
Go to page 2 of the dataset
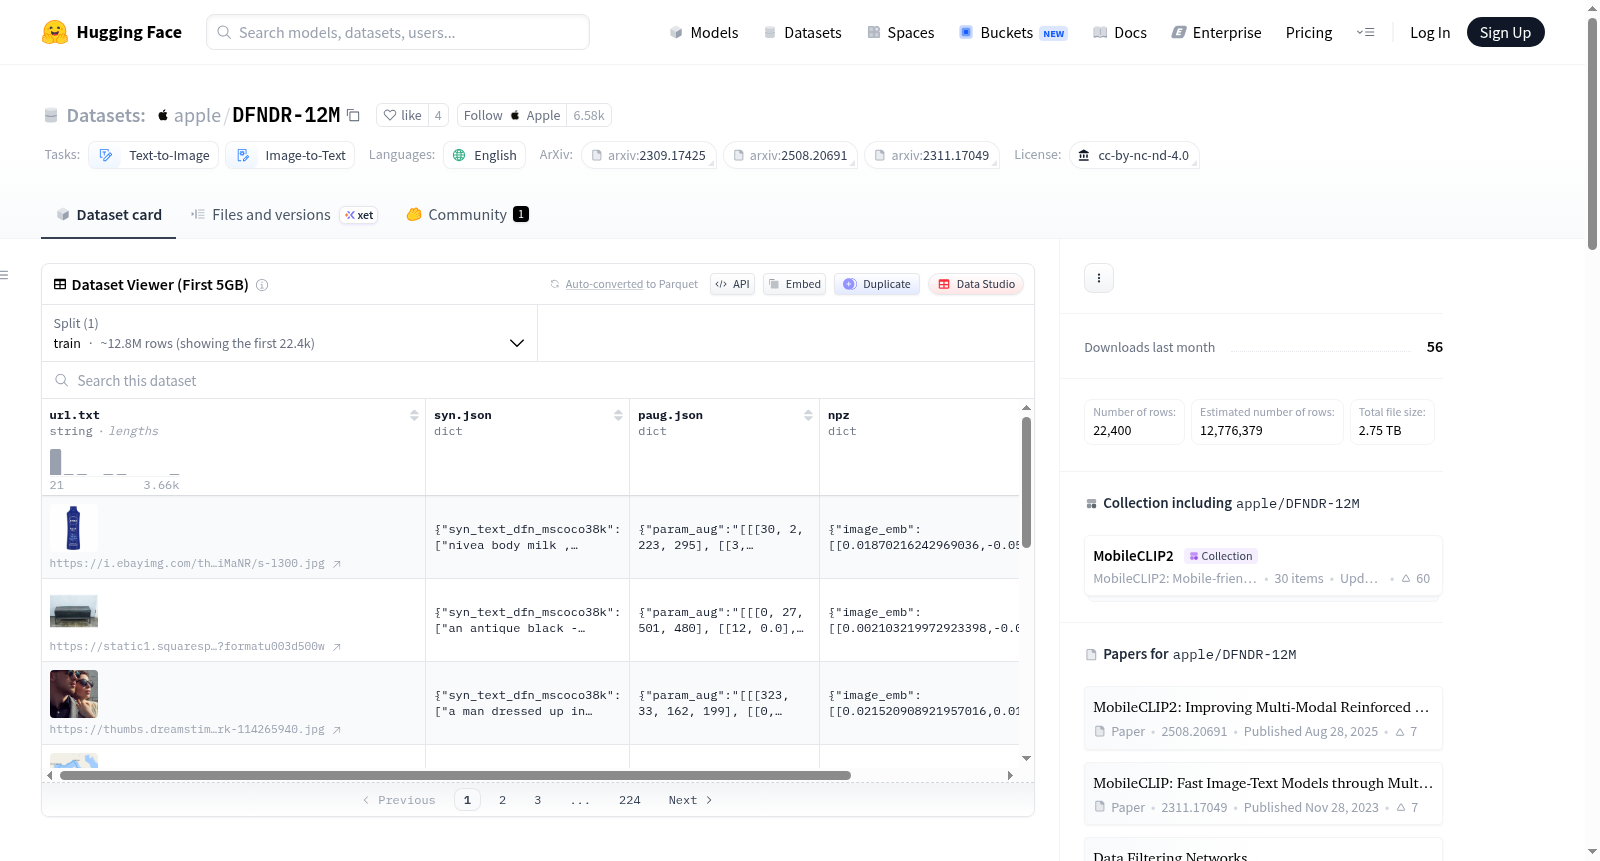(502, 800)
